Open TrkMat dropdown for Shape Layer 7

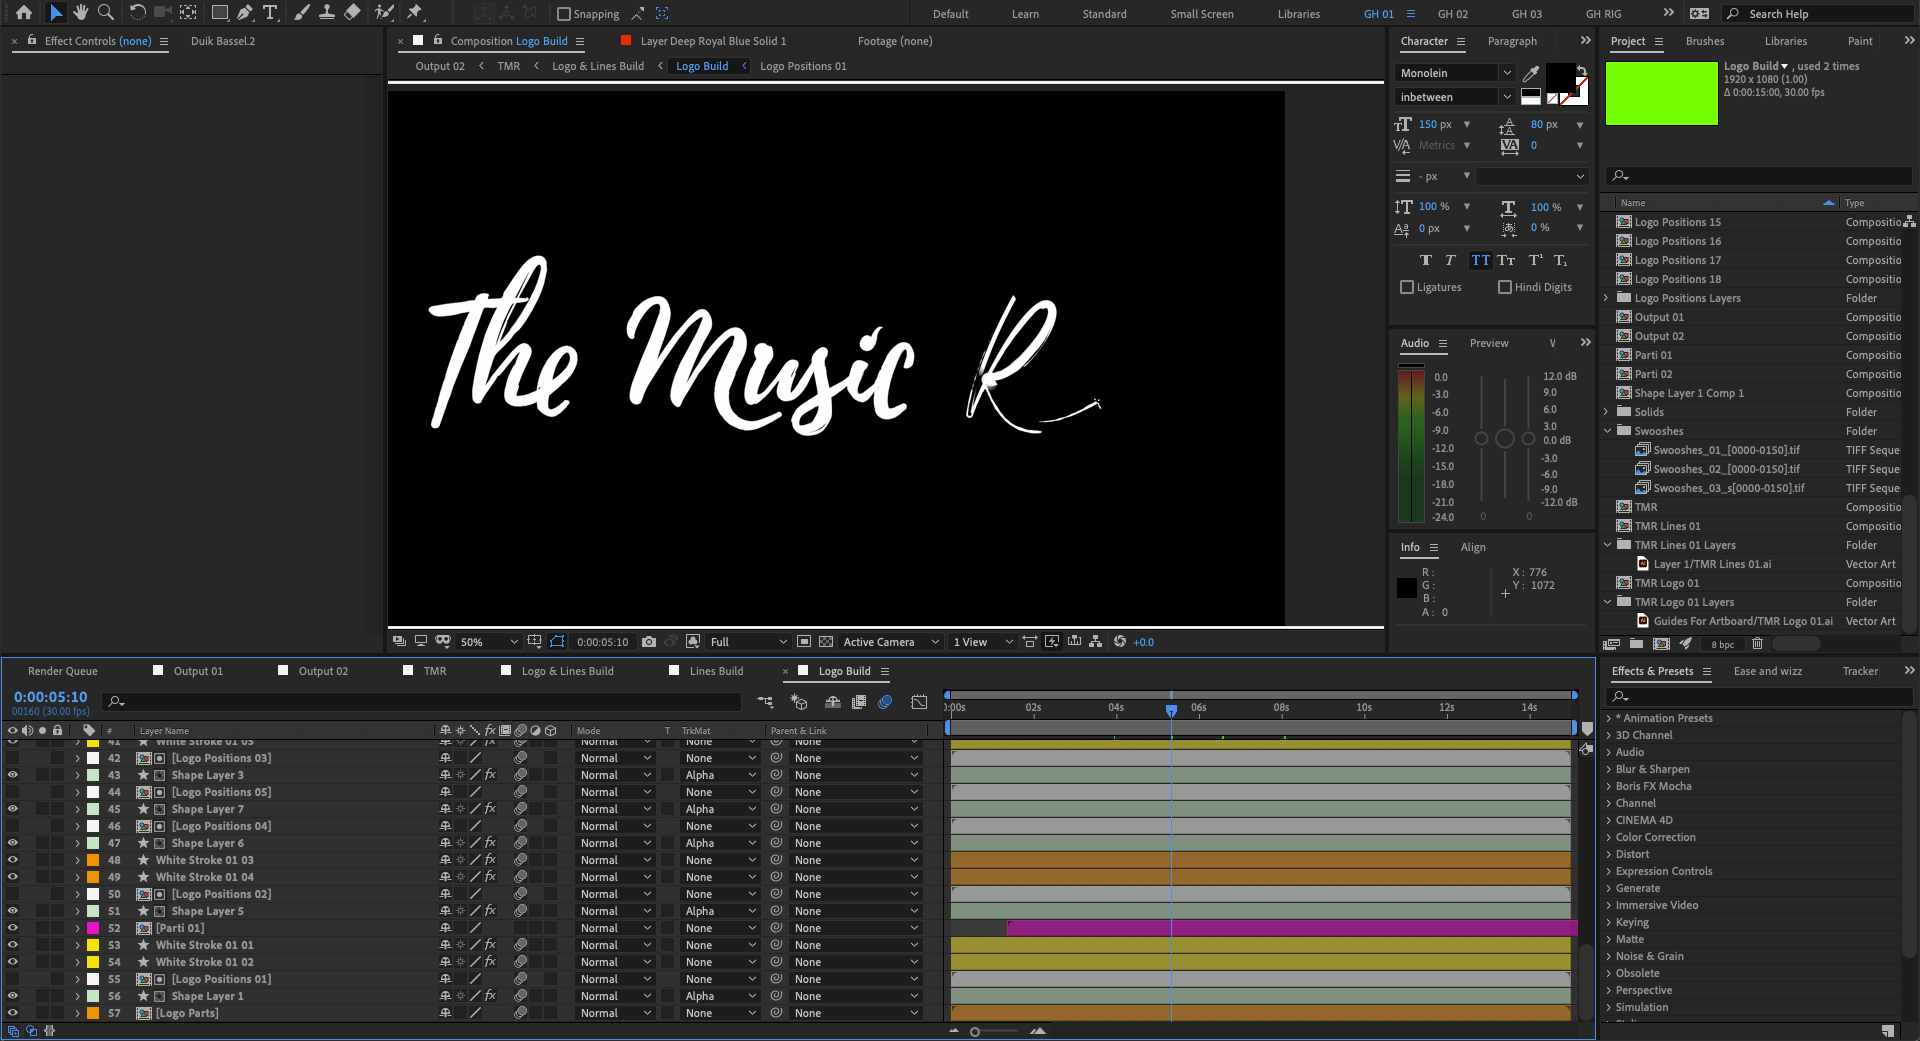click(x=720, y=809)
